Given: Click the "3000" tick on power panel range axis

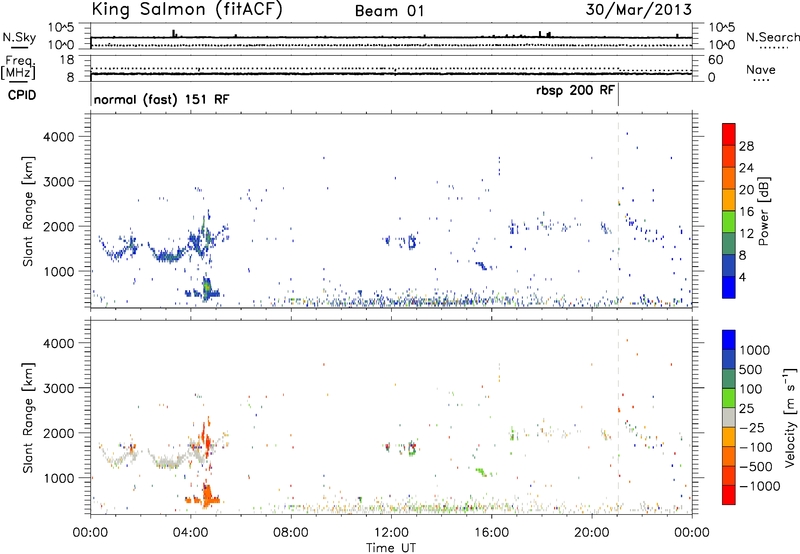Looking at the screenshot, I should coord(58,182).
